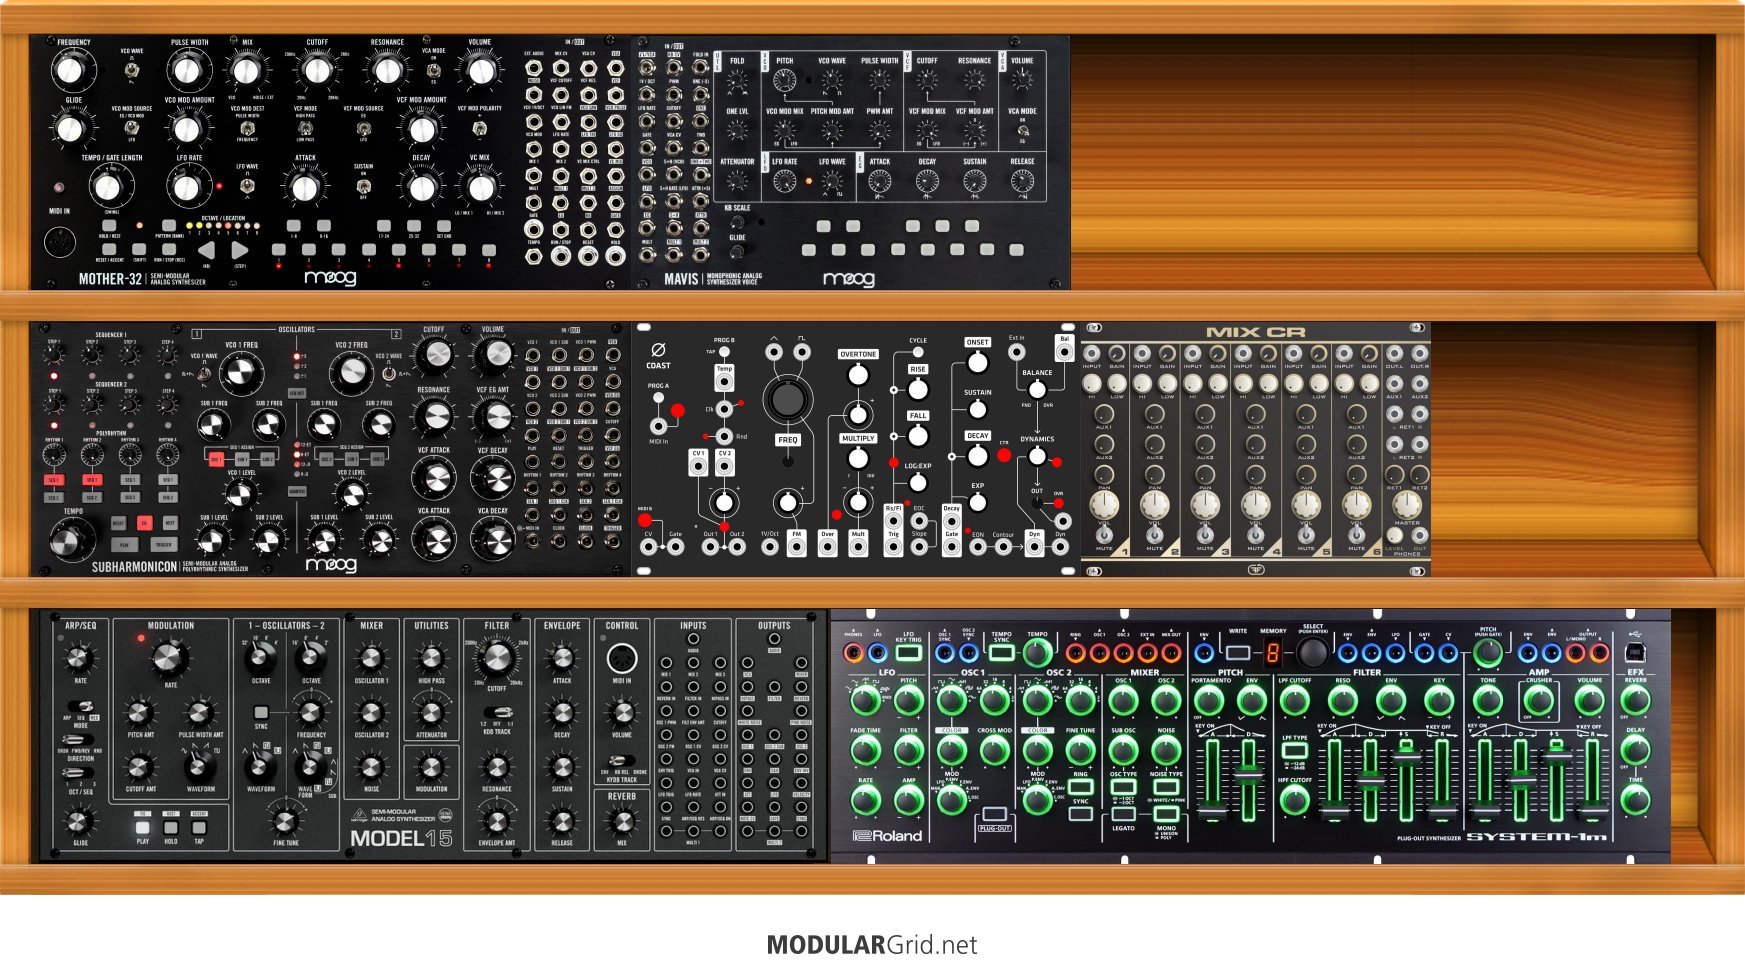
Task: Click the Model 15 envelope Release knob
Action: (562, 822)
